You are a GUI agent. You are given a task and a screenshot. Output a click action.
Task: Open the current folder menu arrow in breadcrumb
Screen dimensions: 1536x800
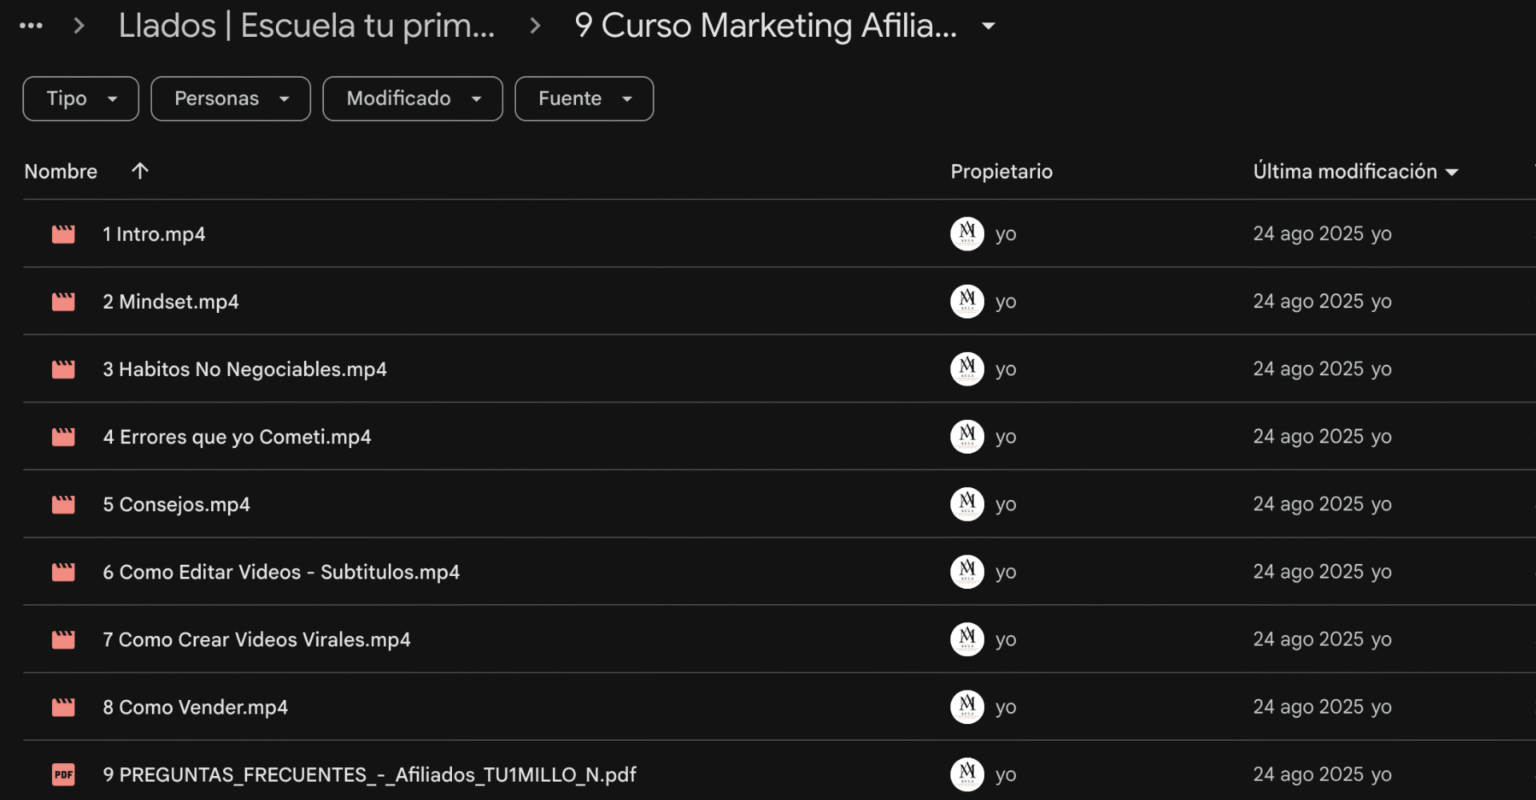[x=988, y=26]
